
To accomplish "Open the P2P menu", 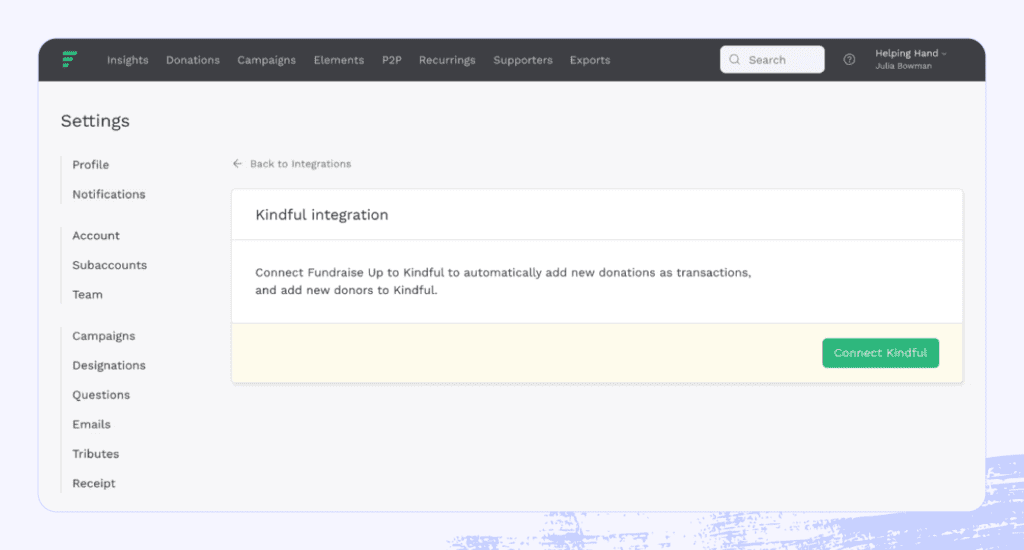I will (x=392, y=59).
